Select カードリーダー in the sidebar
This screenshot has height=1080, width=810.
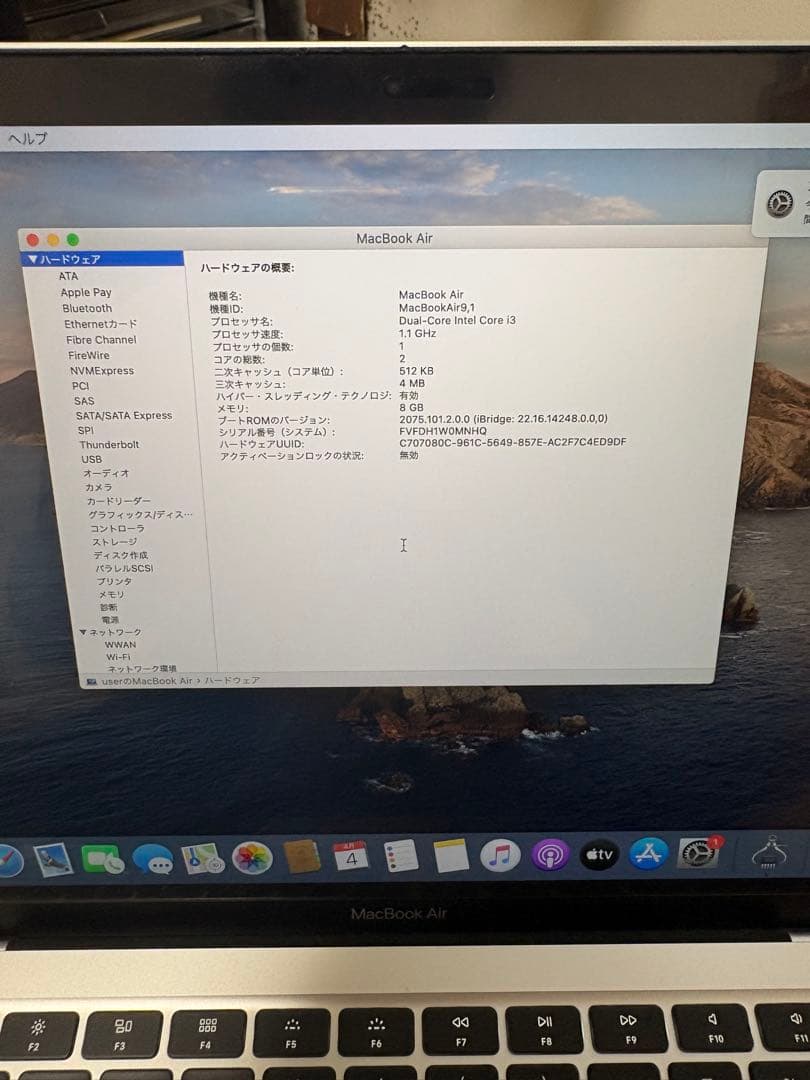[x=118, y=501]
